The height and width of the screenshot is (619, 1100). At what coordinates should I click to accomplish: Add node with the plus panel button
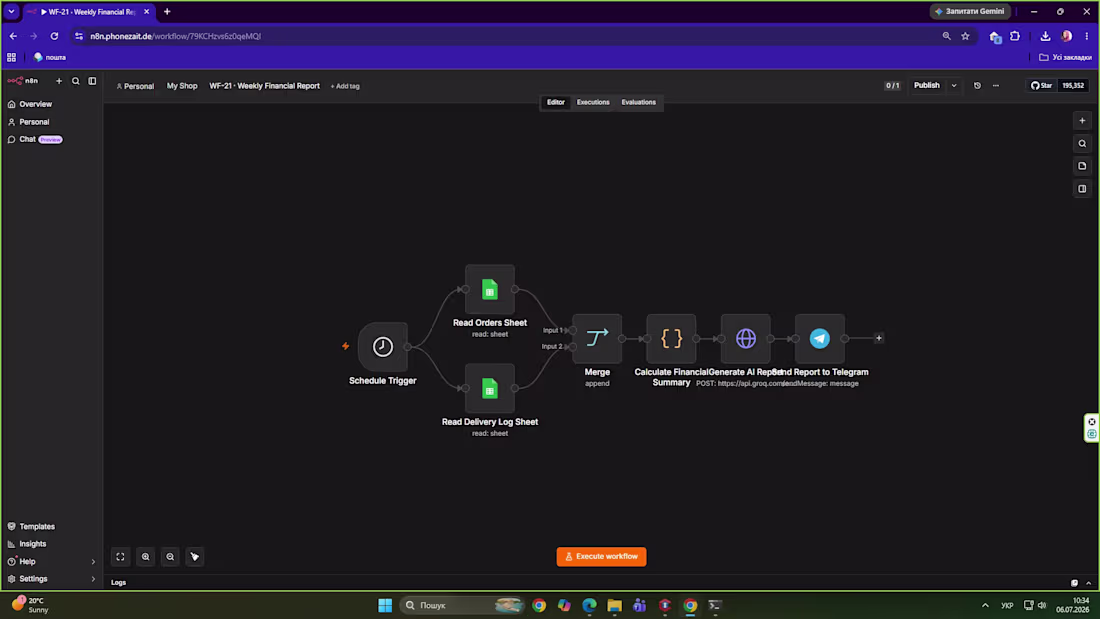point(1082,121)
